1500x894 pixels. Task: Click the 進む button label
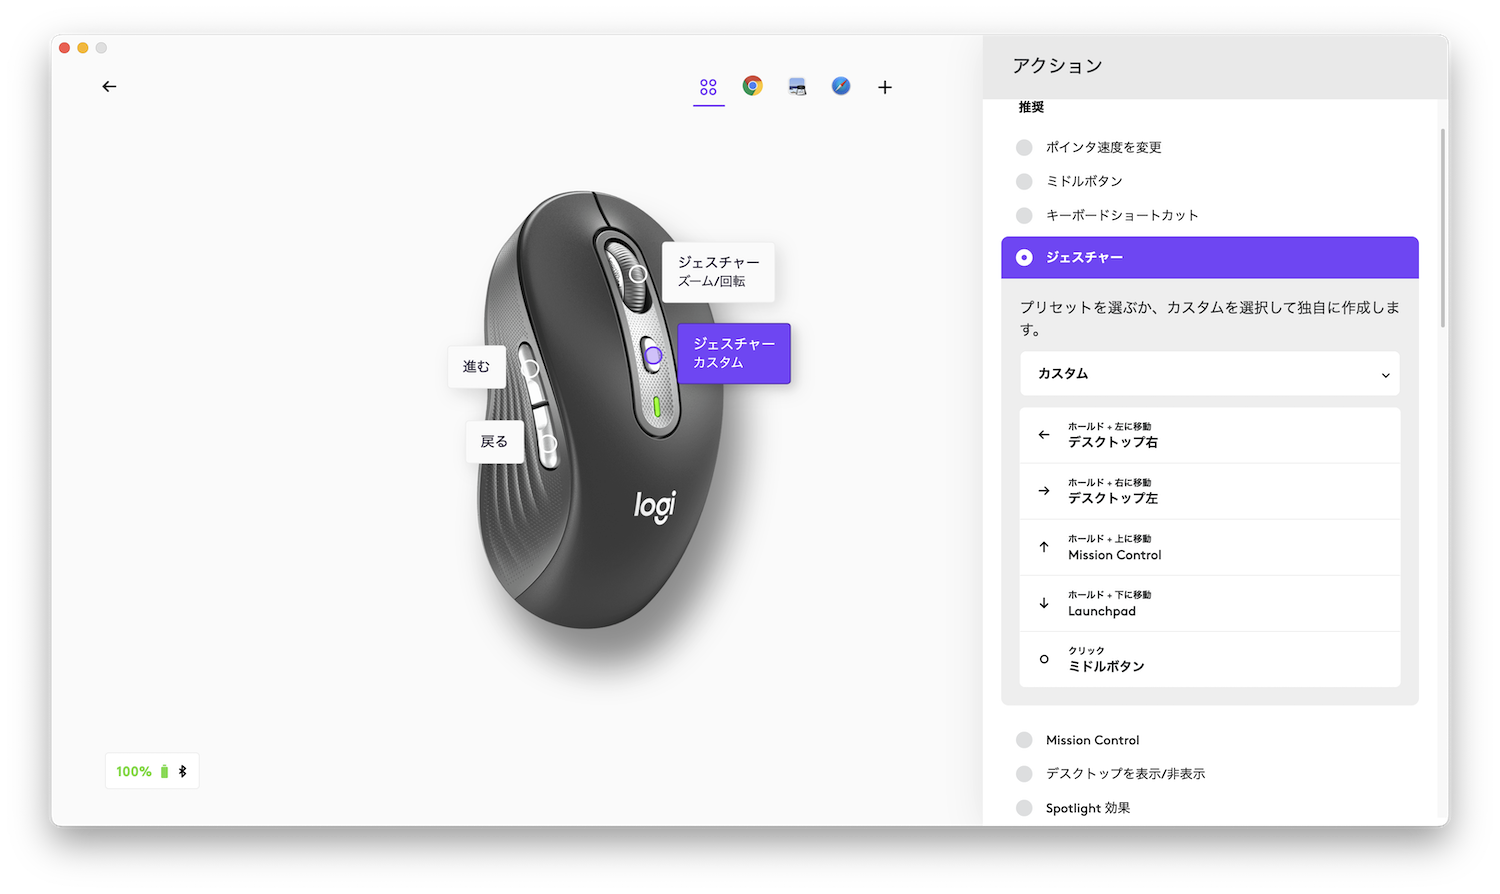tap(477, 367)
